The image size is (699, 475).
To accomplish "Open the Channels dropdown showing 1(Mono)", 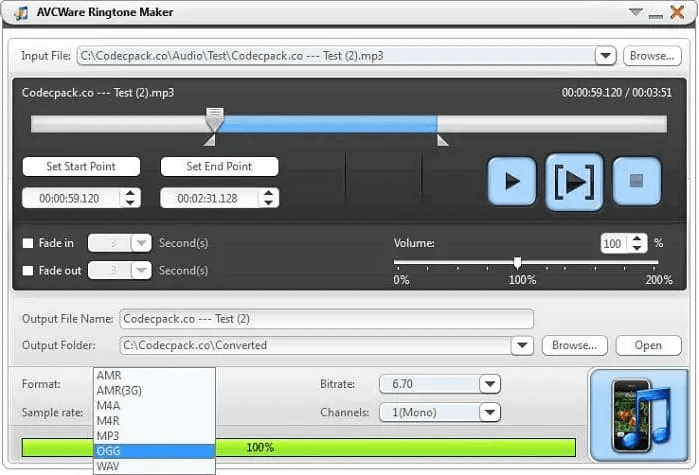I will (489, 412).
